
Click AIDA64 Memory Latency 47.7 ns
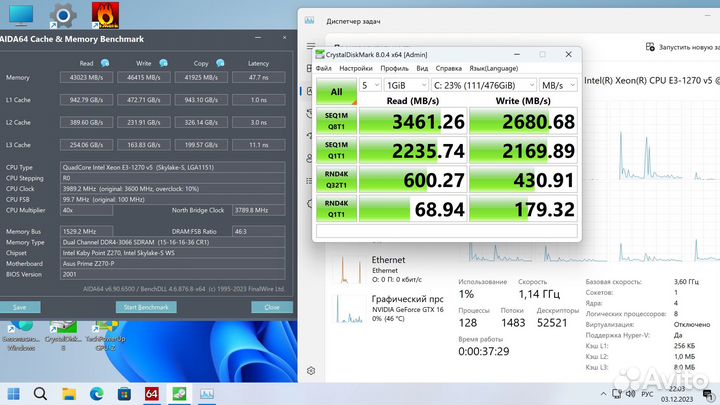click(259, 78)
